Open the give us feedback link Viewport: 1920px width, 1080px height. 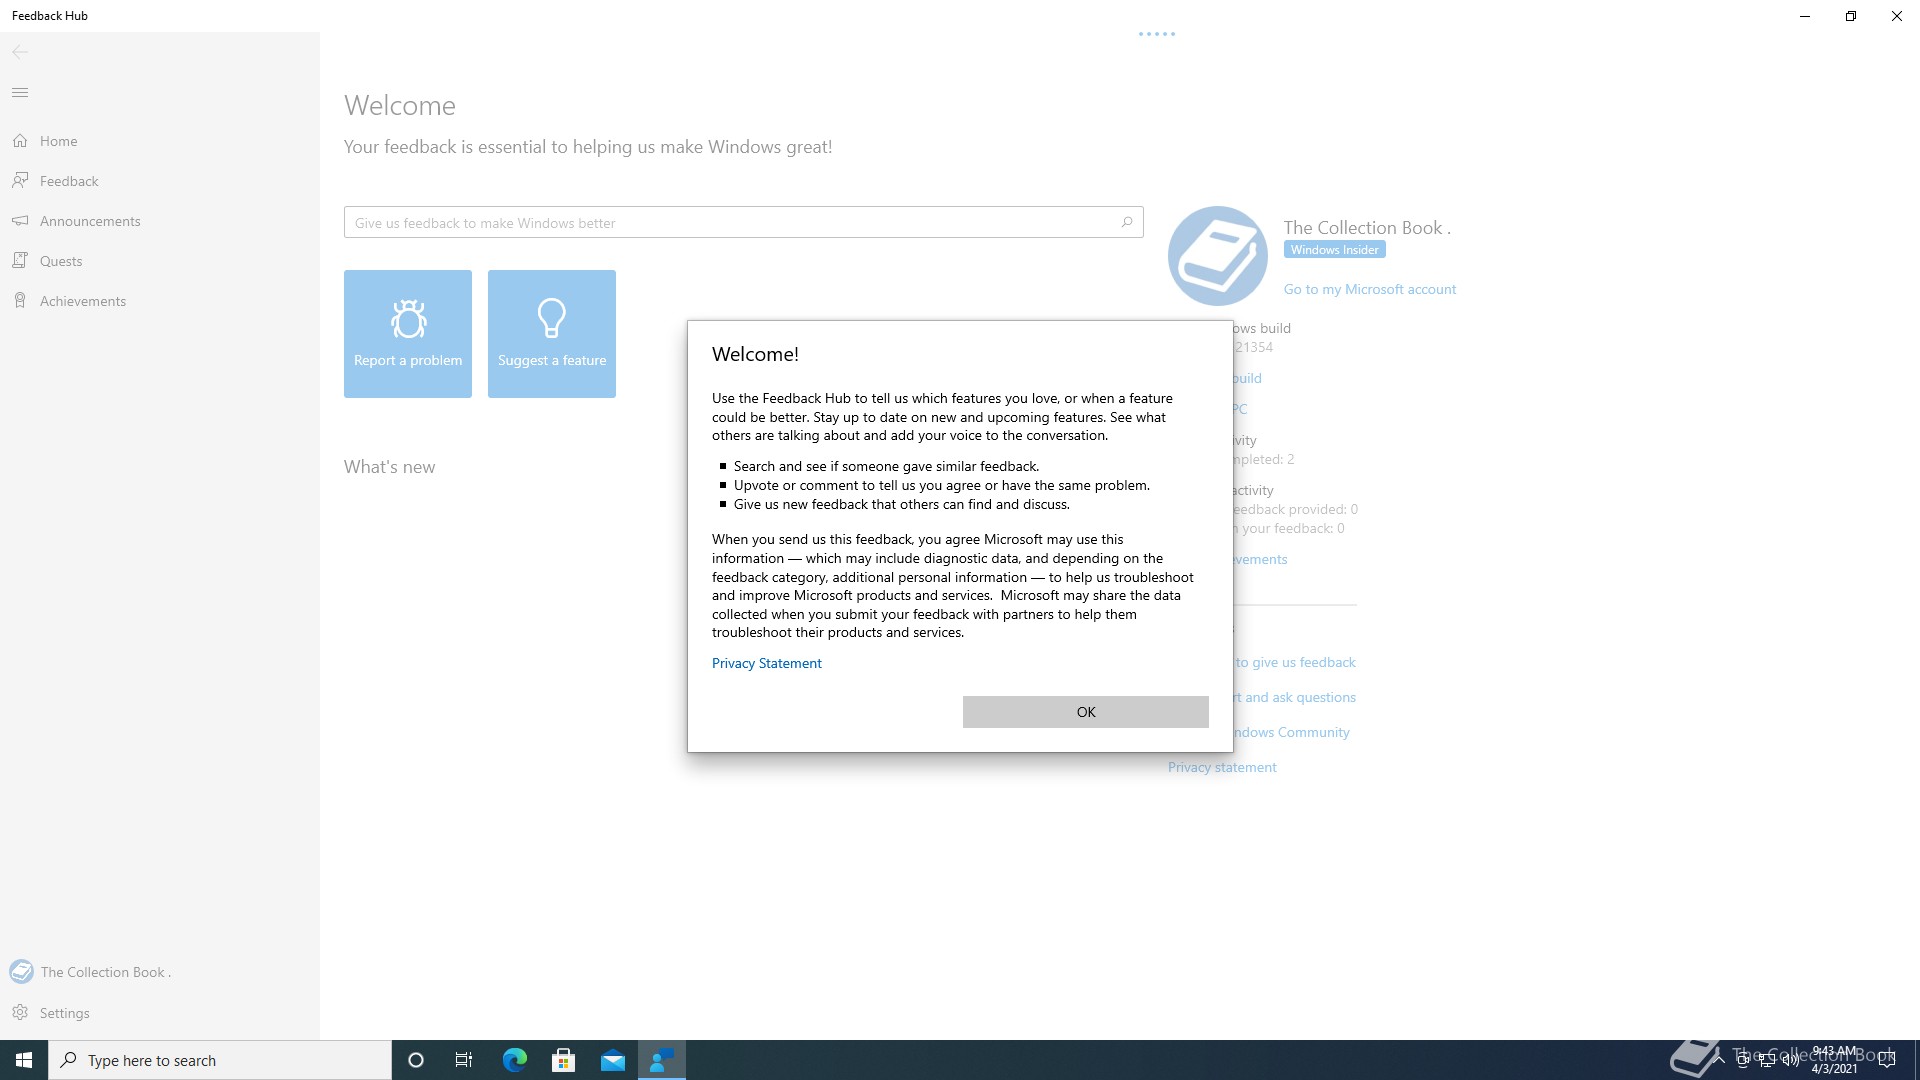click(1295, 662)
